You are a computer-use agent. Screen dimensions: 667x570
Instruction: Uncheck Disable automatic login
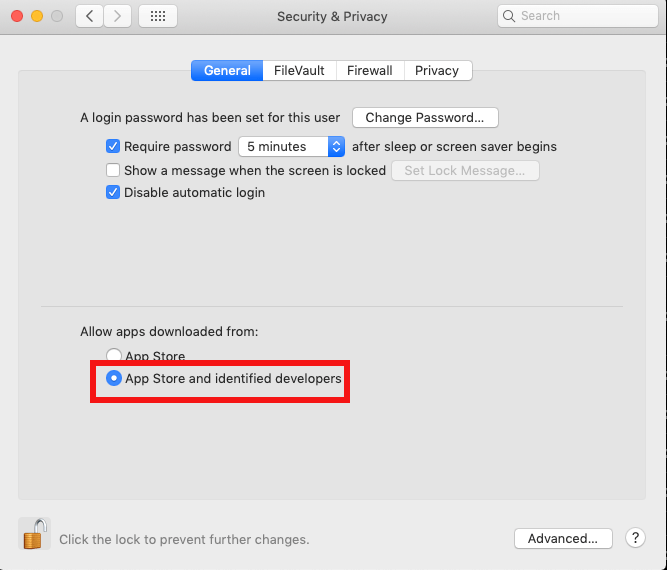[113, 192]
